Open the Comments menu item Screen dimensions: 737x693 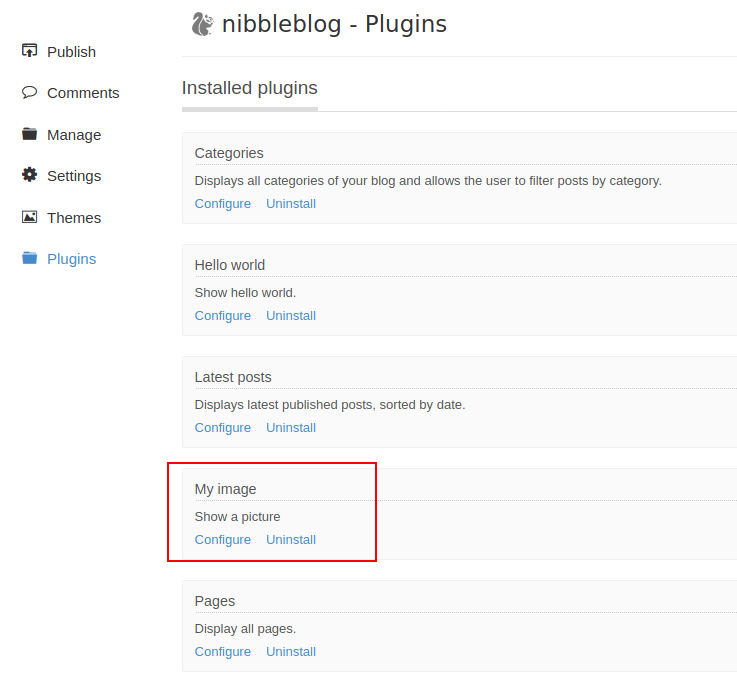pos(83,93)
